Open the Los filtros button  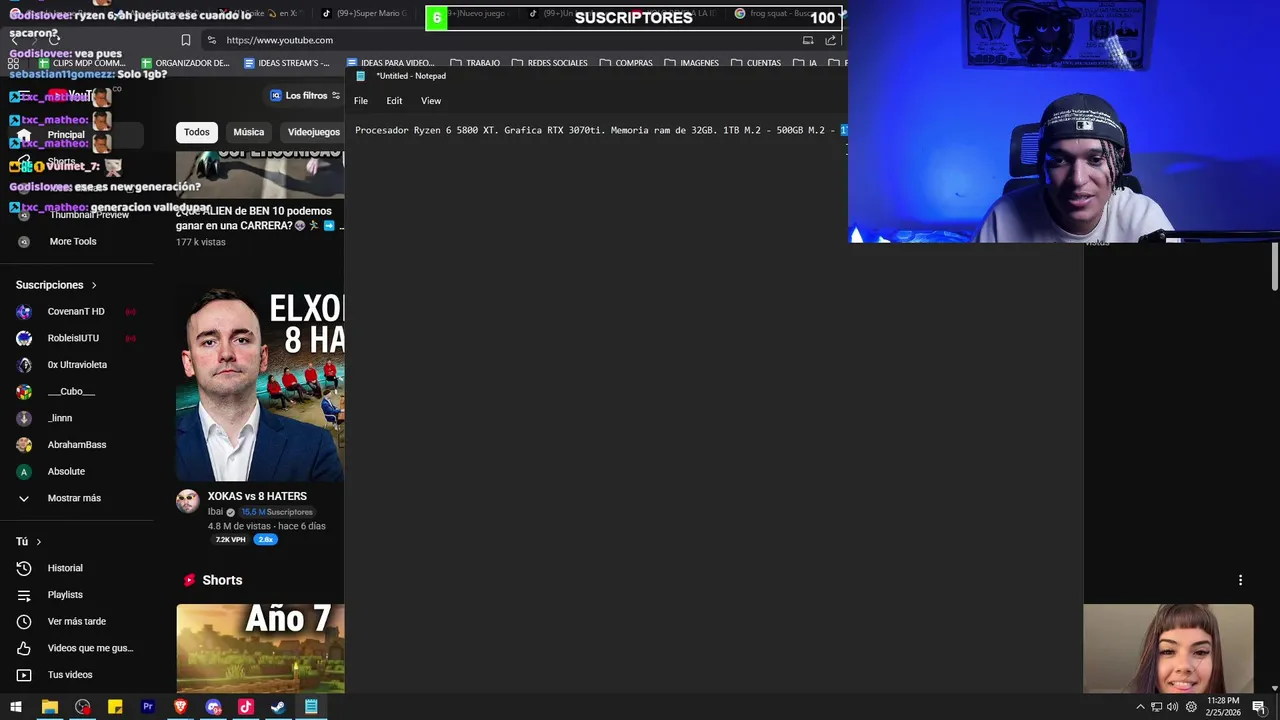pyautogui.click(x=305, y=96)
